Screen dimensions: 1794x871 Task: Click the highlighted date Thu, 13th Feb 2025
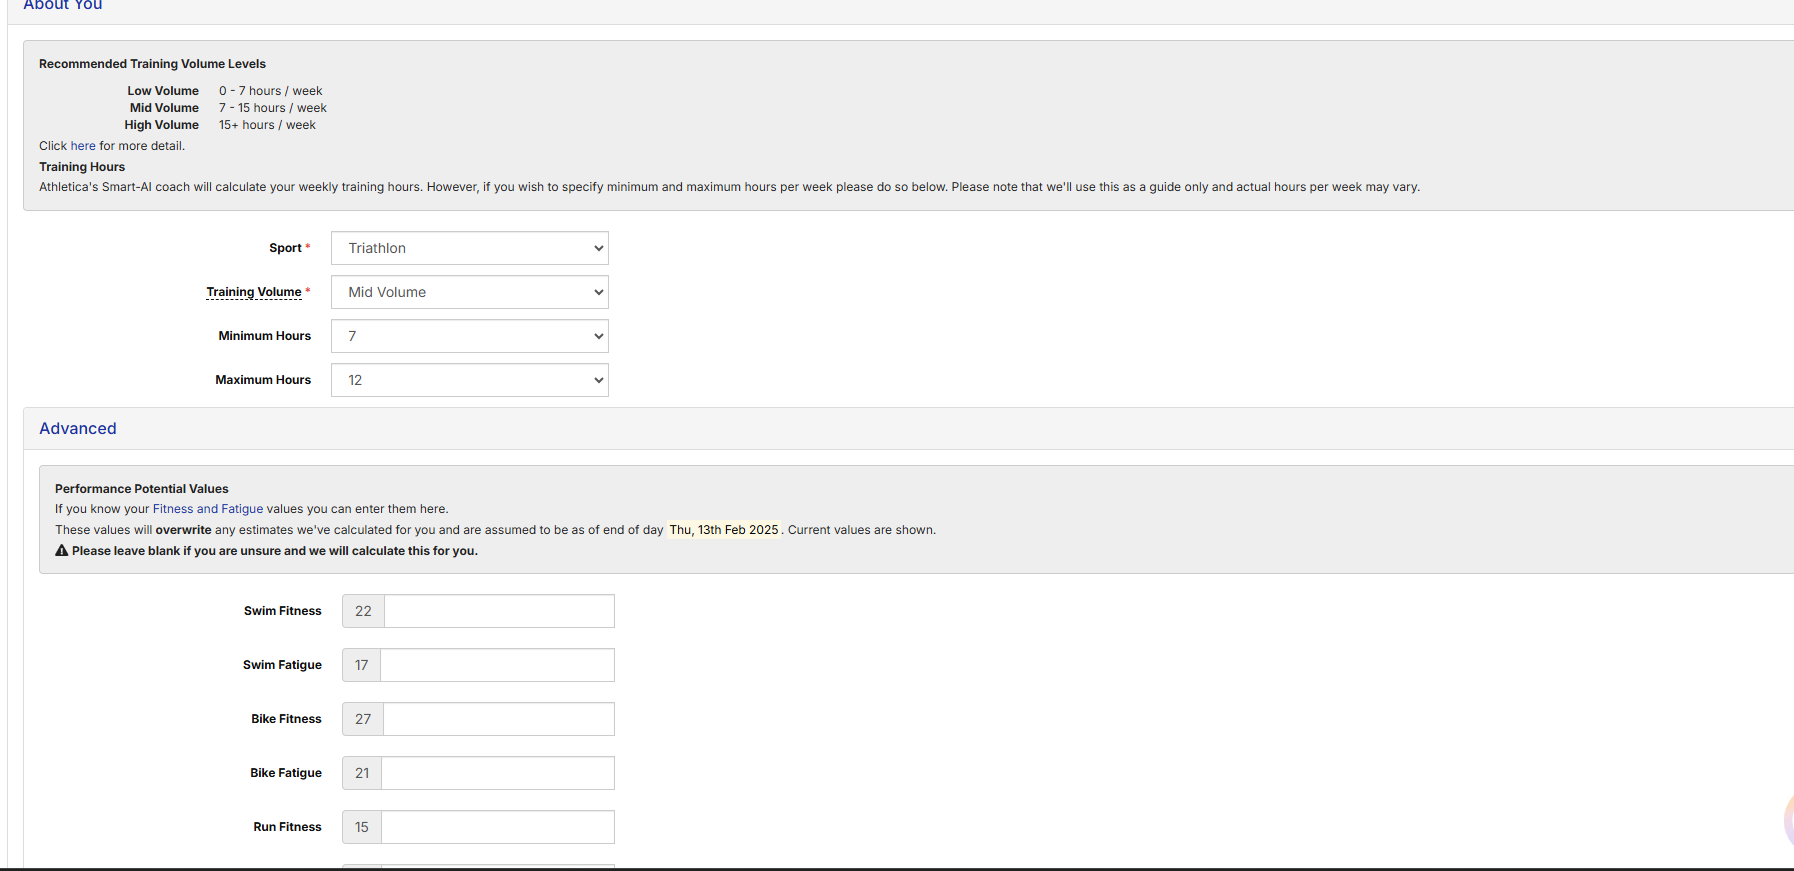point(723,530)
